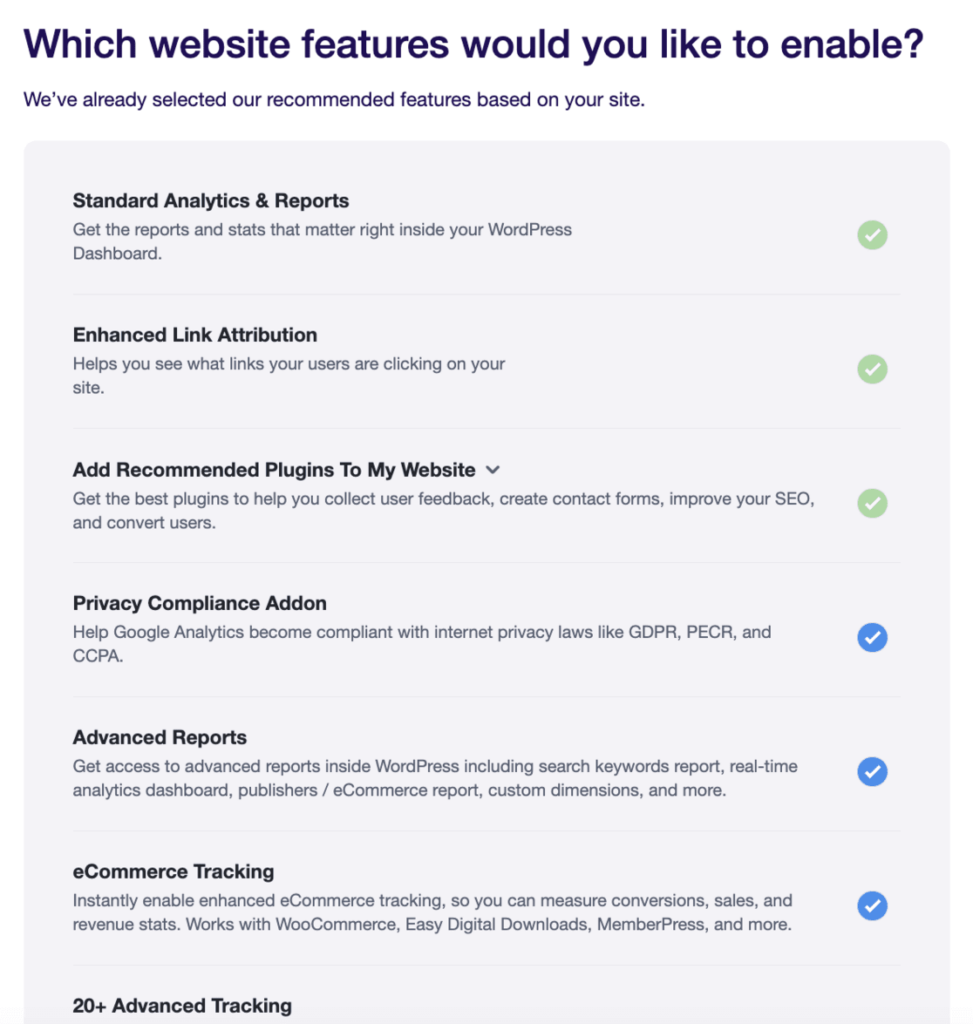Click the Privacy Compliance Addon blue checkmark
The width and height of the screenshot is (973, 1024).
click(872, 637)
